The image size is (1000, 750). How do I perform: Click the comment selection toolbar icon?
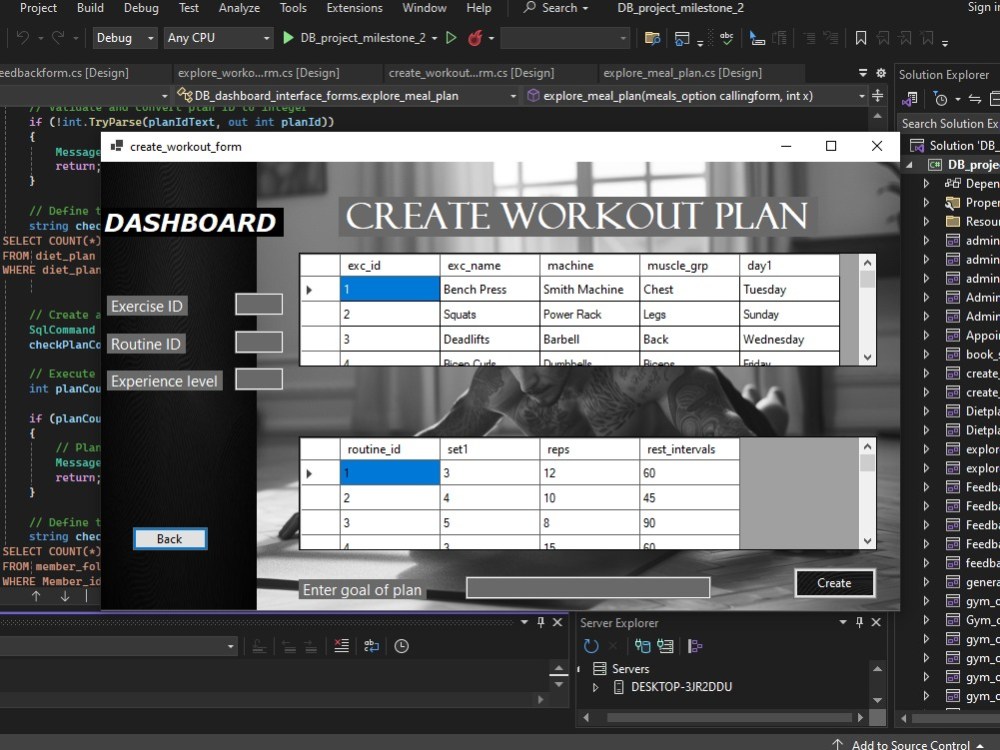756,38
